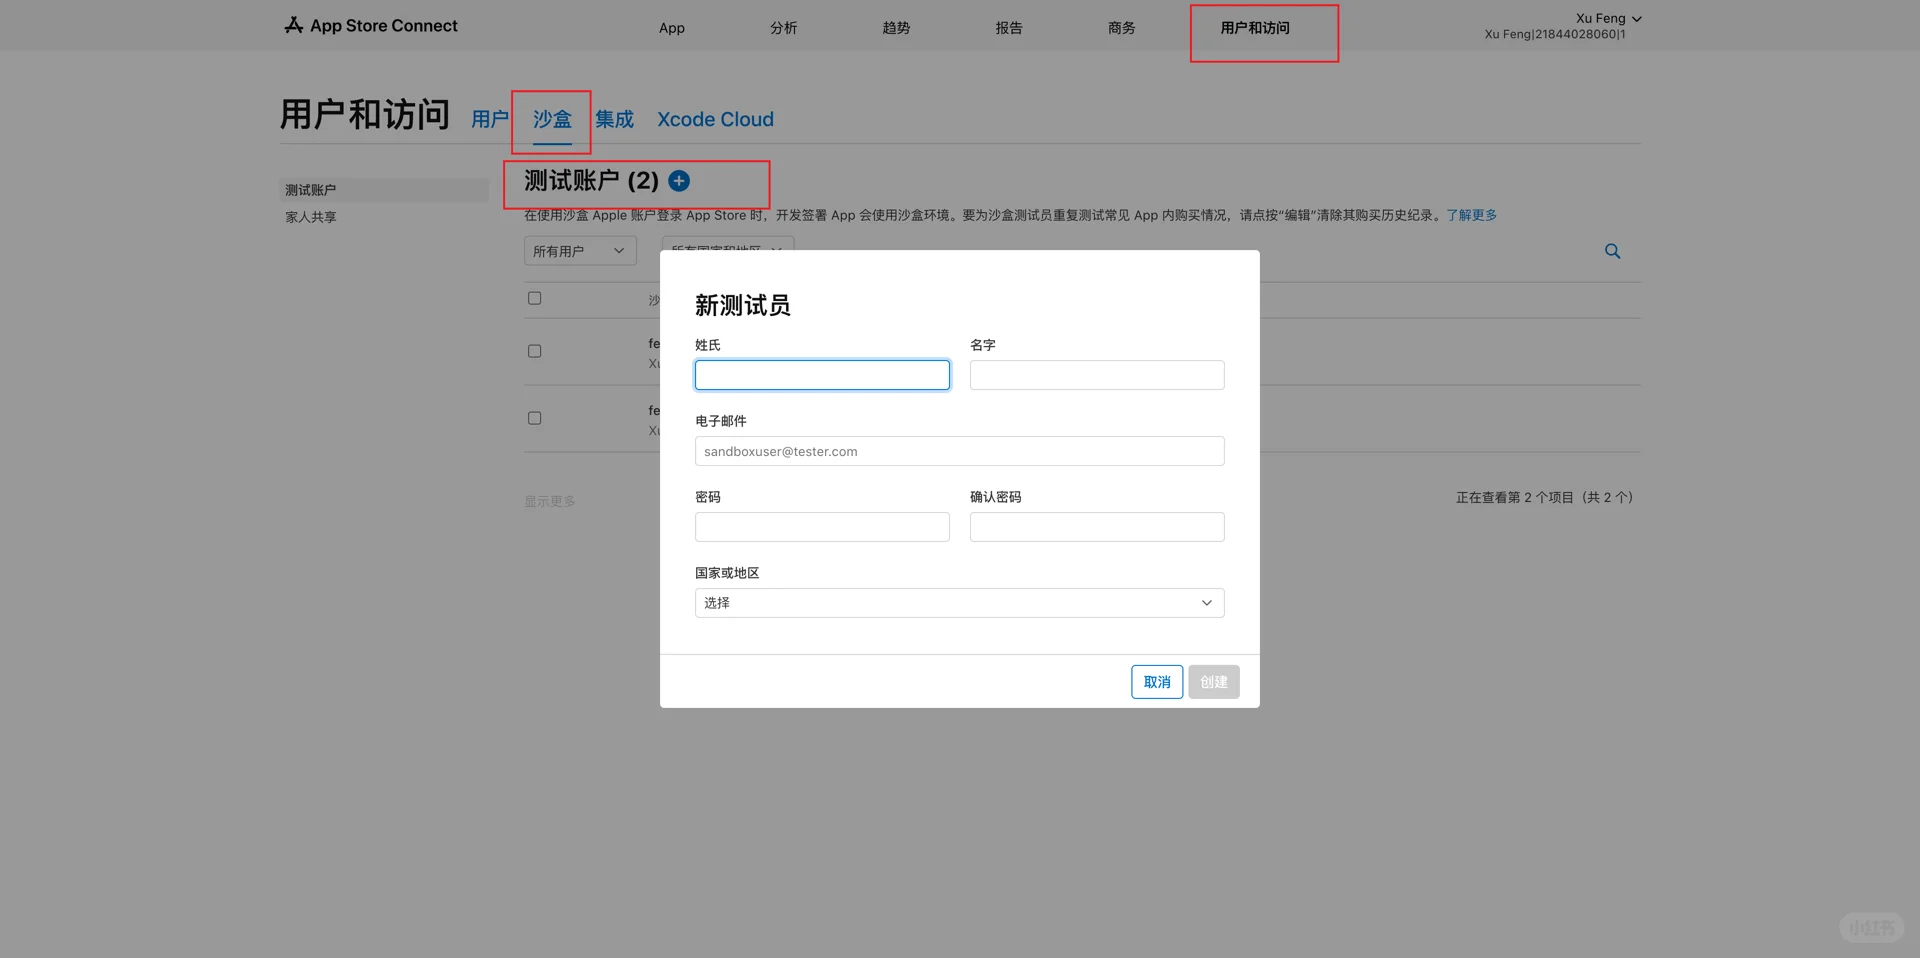
Task: Click the App Store Connect Apple logo
Action: [293, 25]
